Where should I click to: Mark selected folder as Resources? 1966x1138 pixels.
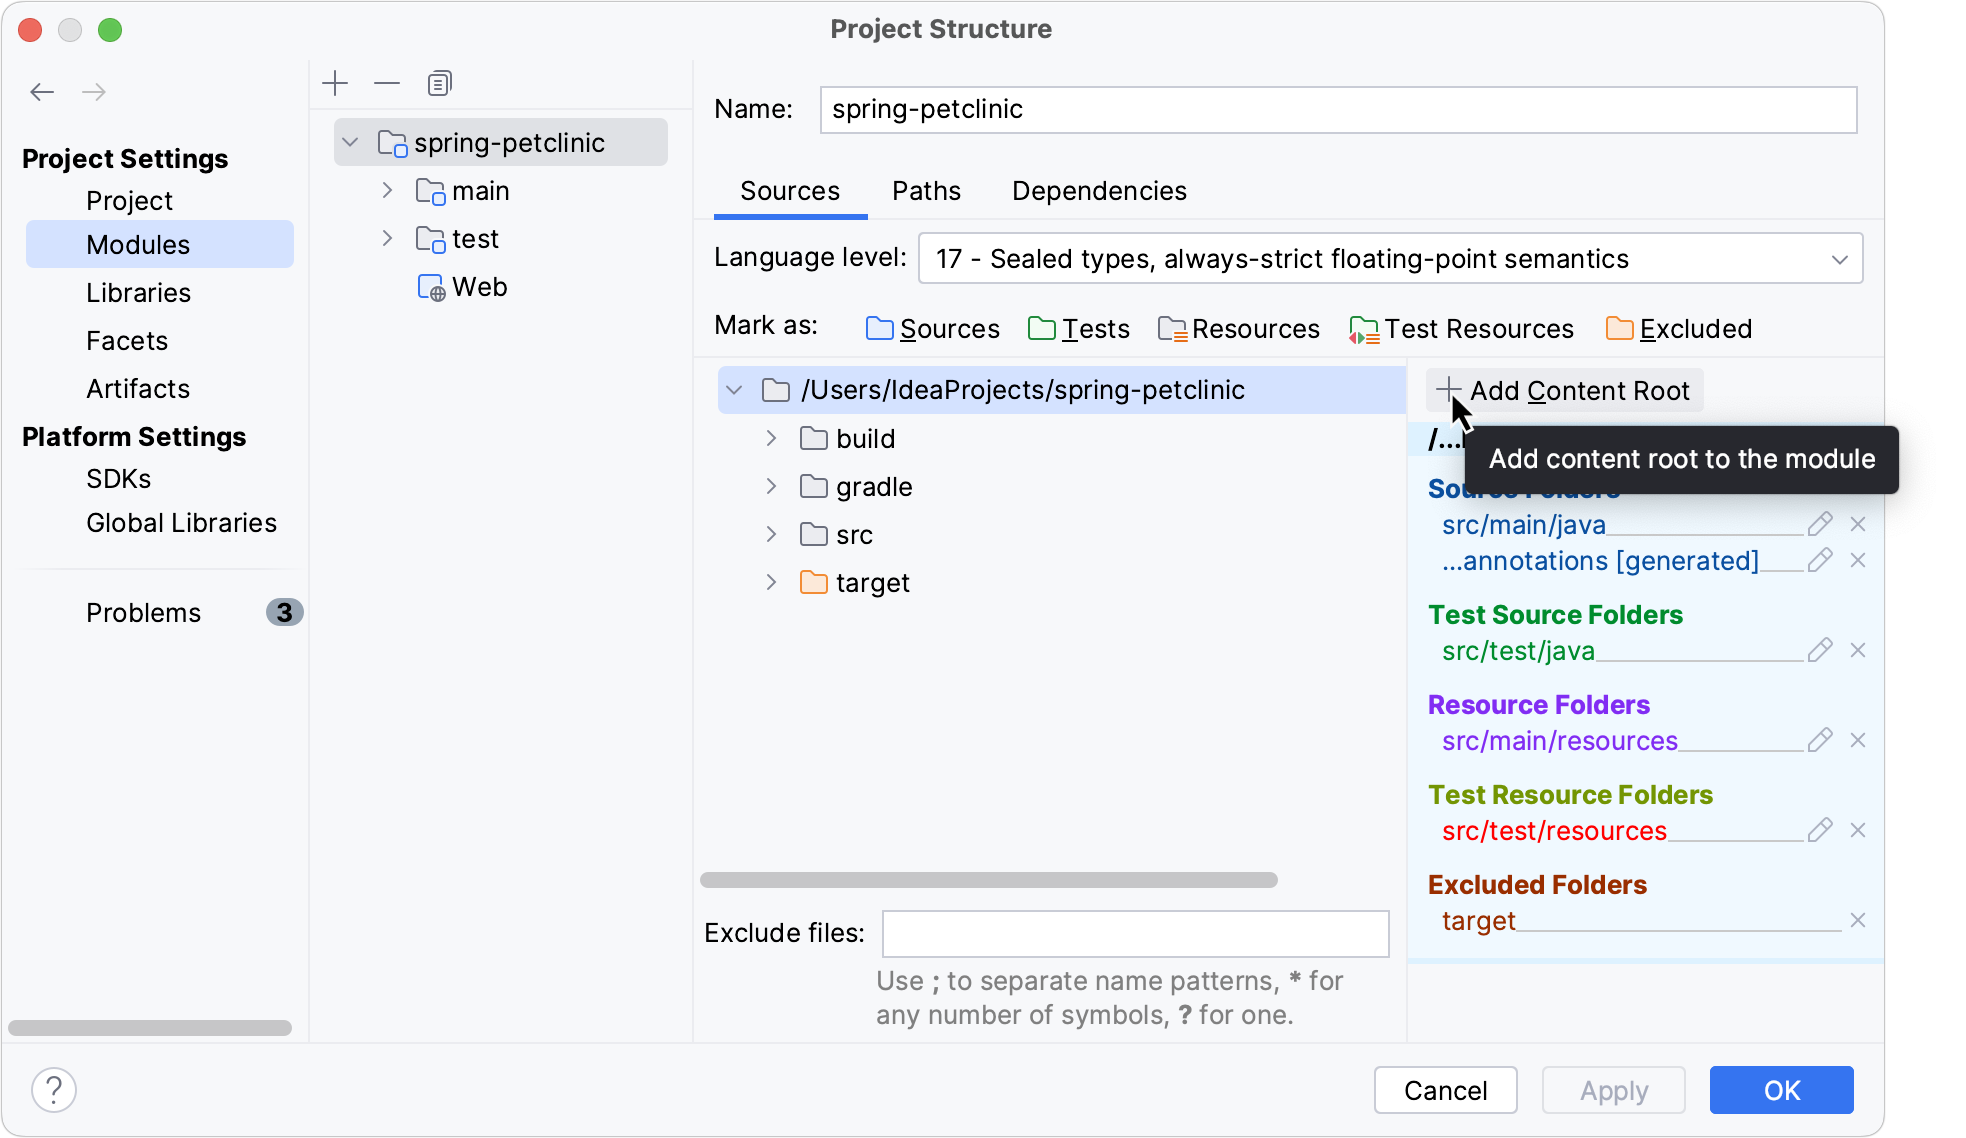[x=1252, y=329]
